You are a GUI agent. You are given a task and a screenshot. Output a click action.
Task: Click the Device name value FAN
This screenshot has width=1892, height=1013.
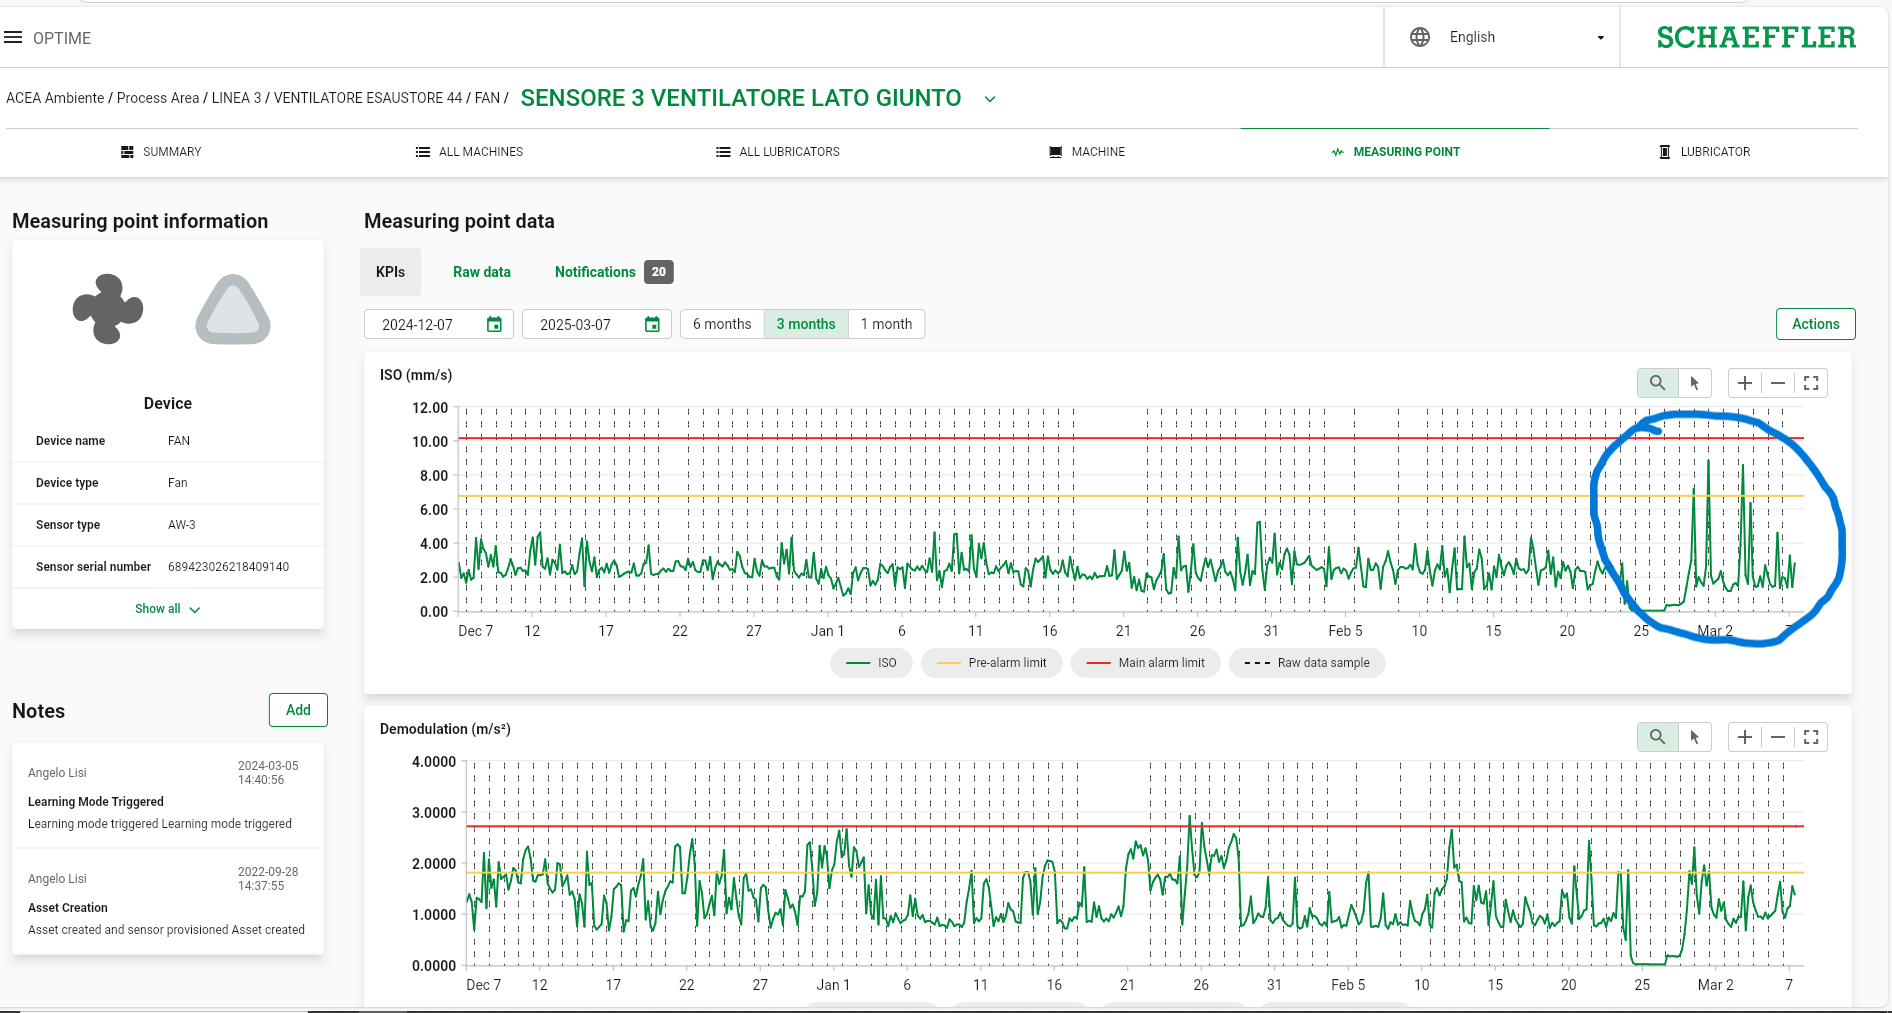pos(178,441)
